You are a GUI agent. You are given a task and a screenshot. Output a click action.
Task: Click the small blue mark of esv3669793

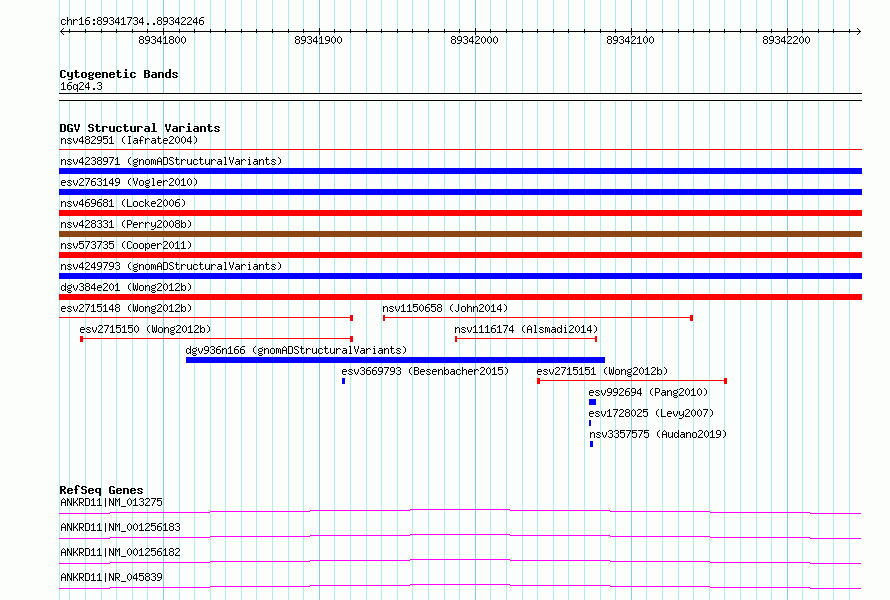pos(343,381)
